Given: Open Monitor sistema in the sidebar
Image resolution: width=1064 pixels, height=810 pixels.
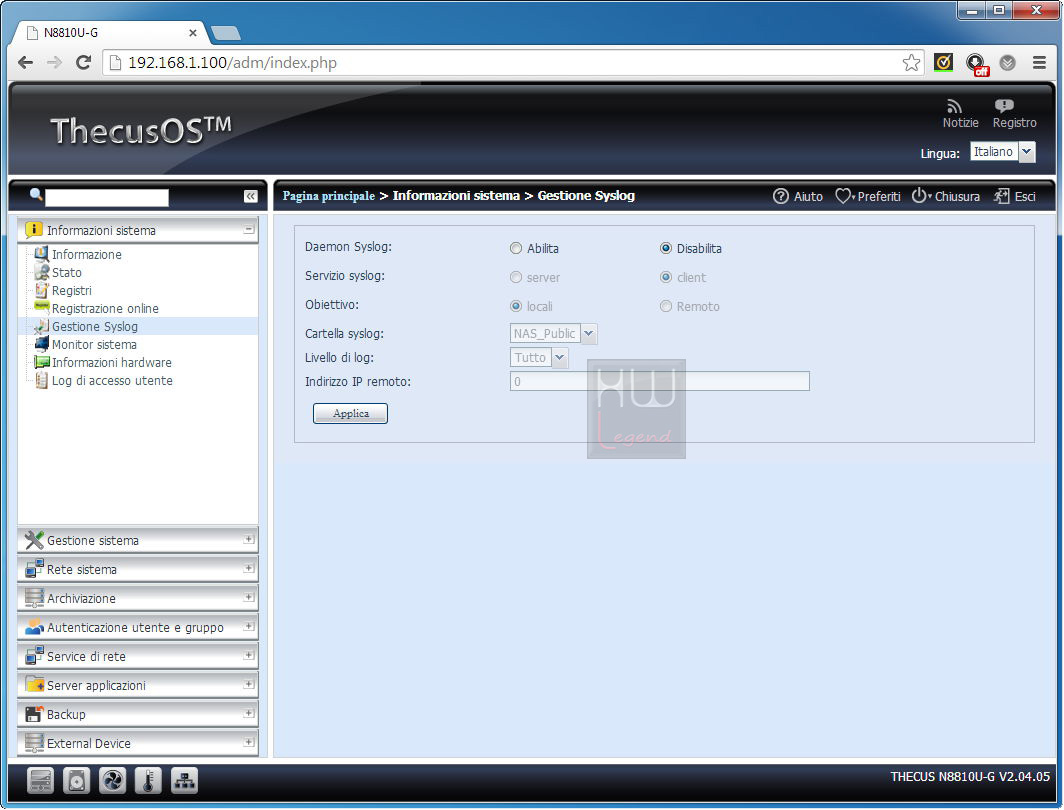Looking at the screenshot, I should point(94,345).
